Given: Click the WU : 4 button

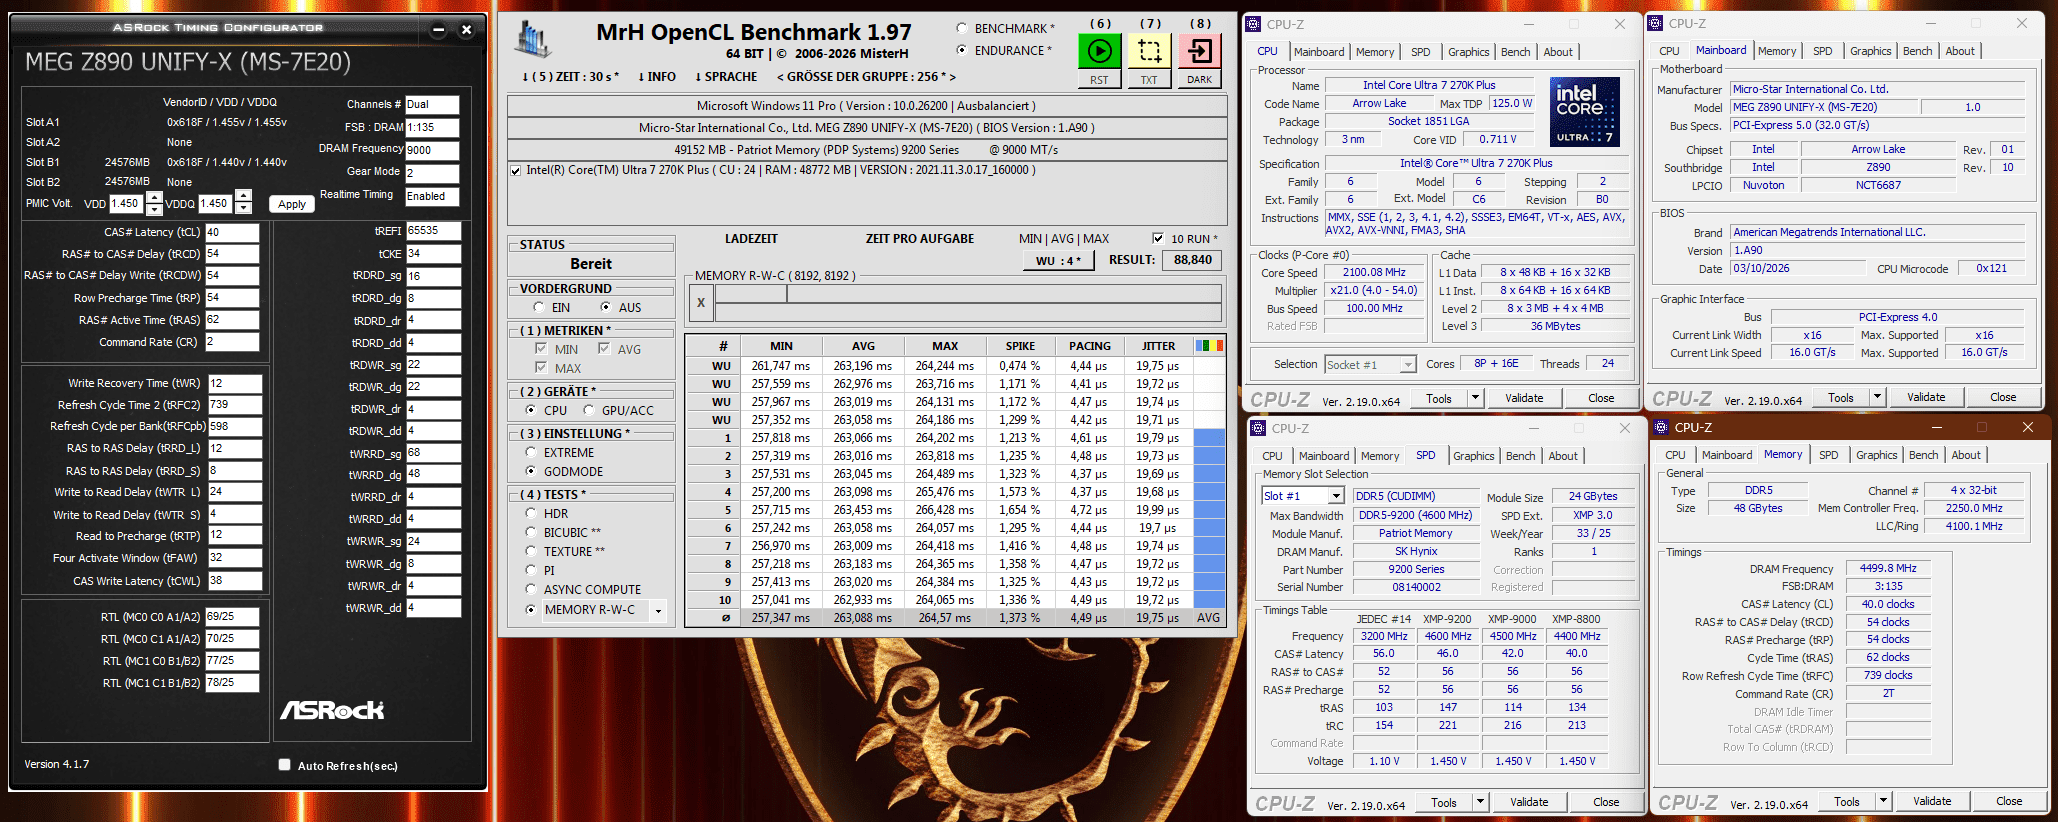Looking at the screenshot, I should coord(1059,260).
